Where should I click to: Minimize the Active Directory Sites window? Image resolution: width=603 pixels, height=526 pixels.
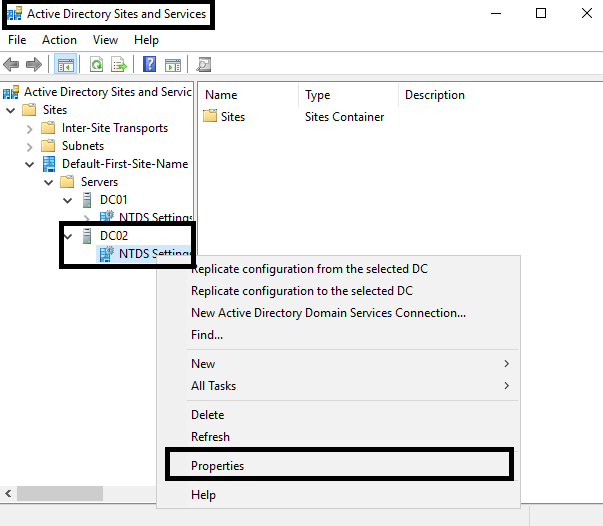click(496, 13)
